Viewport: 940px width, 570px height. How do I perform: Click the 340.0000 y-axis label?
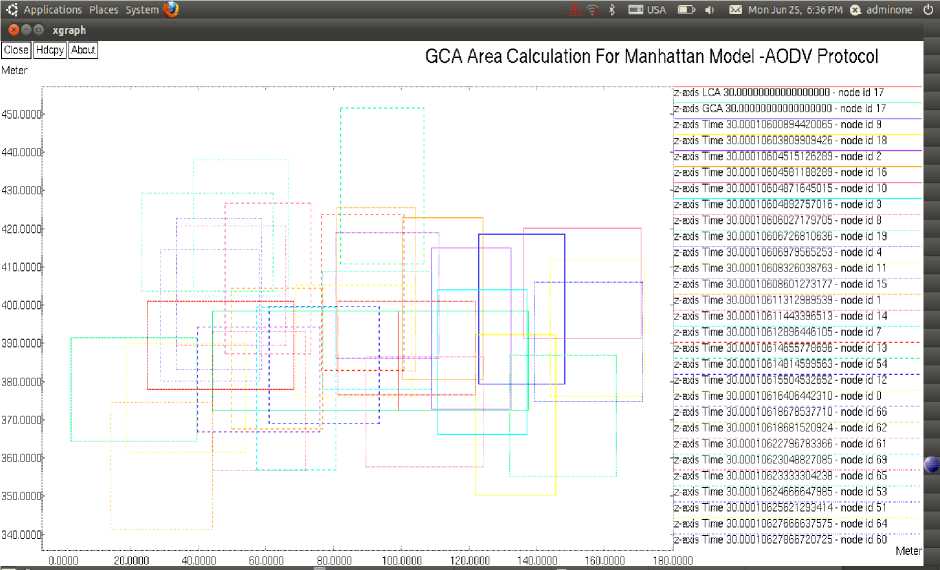click(22, 535)
